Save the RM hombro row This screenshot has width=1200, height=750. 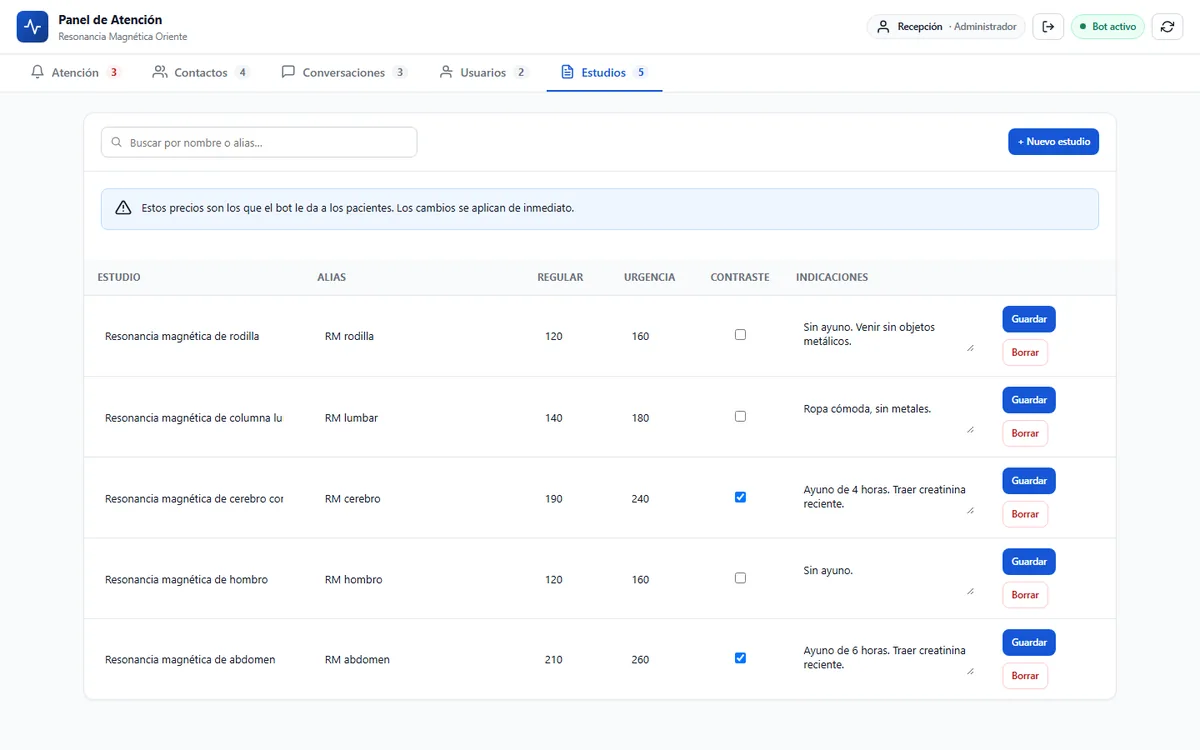[x=1029, y=562]
